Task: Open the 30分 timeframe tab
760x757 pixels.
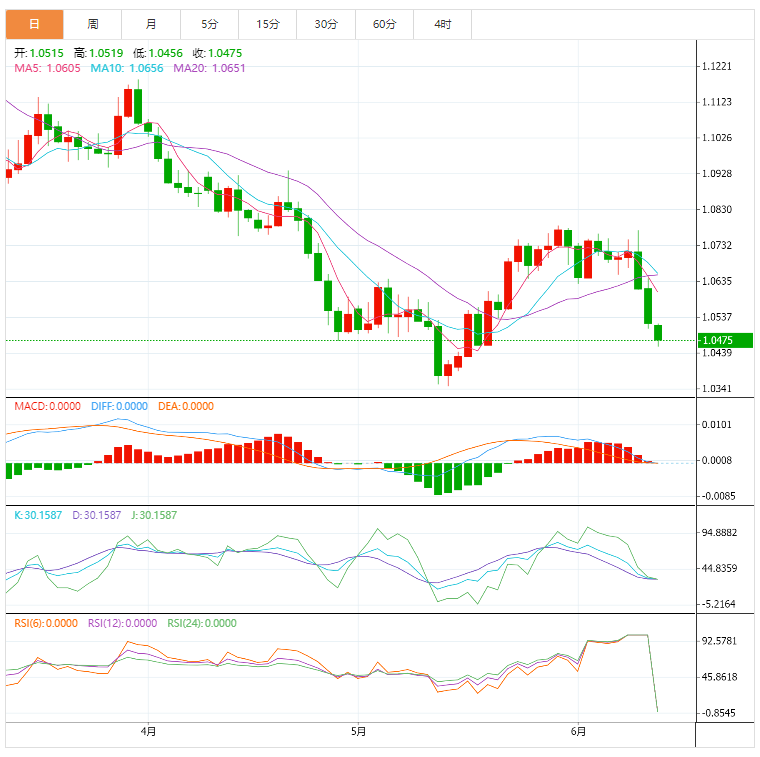Action: (x=326, y=24)
